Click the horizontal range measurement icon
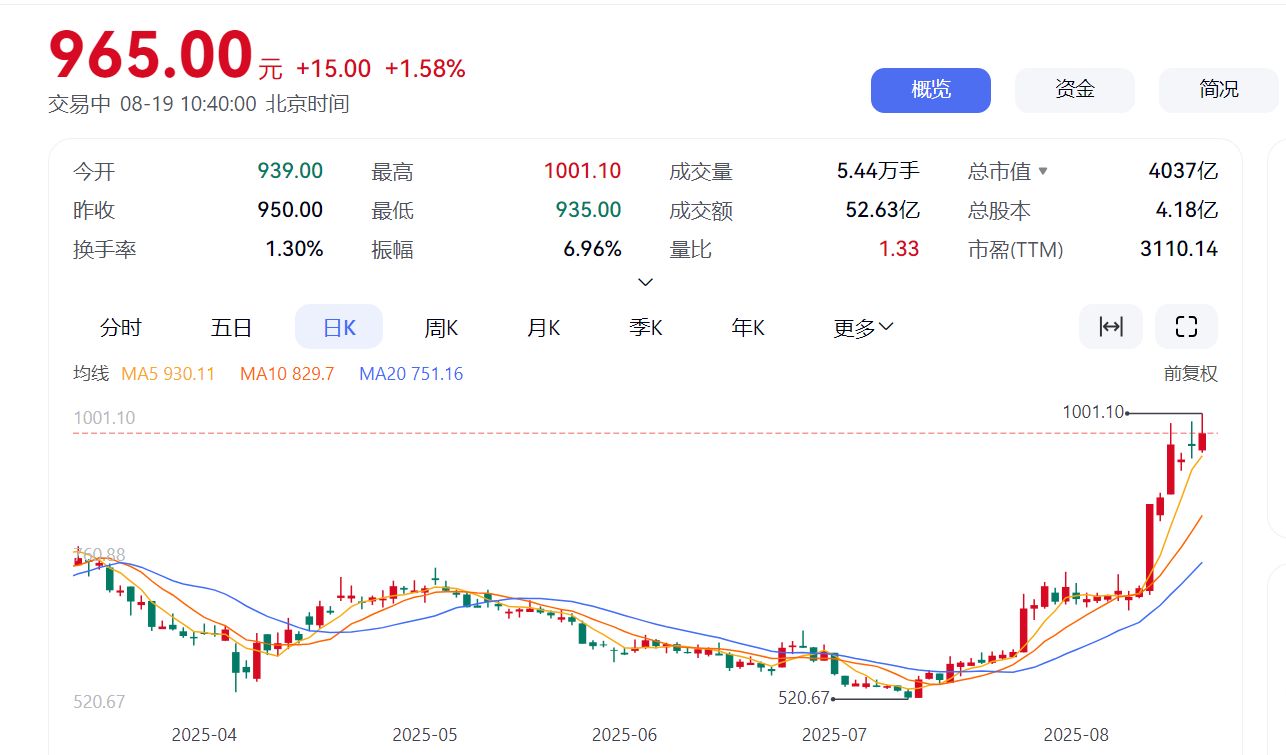 point(1110,326)
